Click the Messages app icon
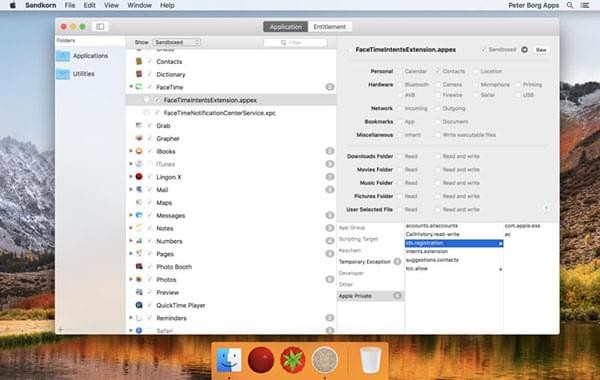The height and width of the screenshot is (380, 600). [139, 215]
